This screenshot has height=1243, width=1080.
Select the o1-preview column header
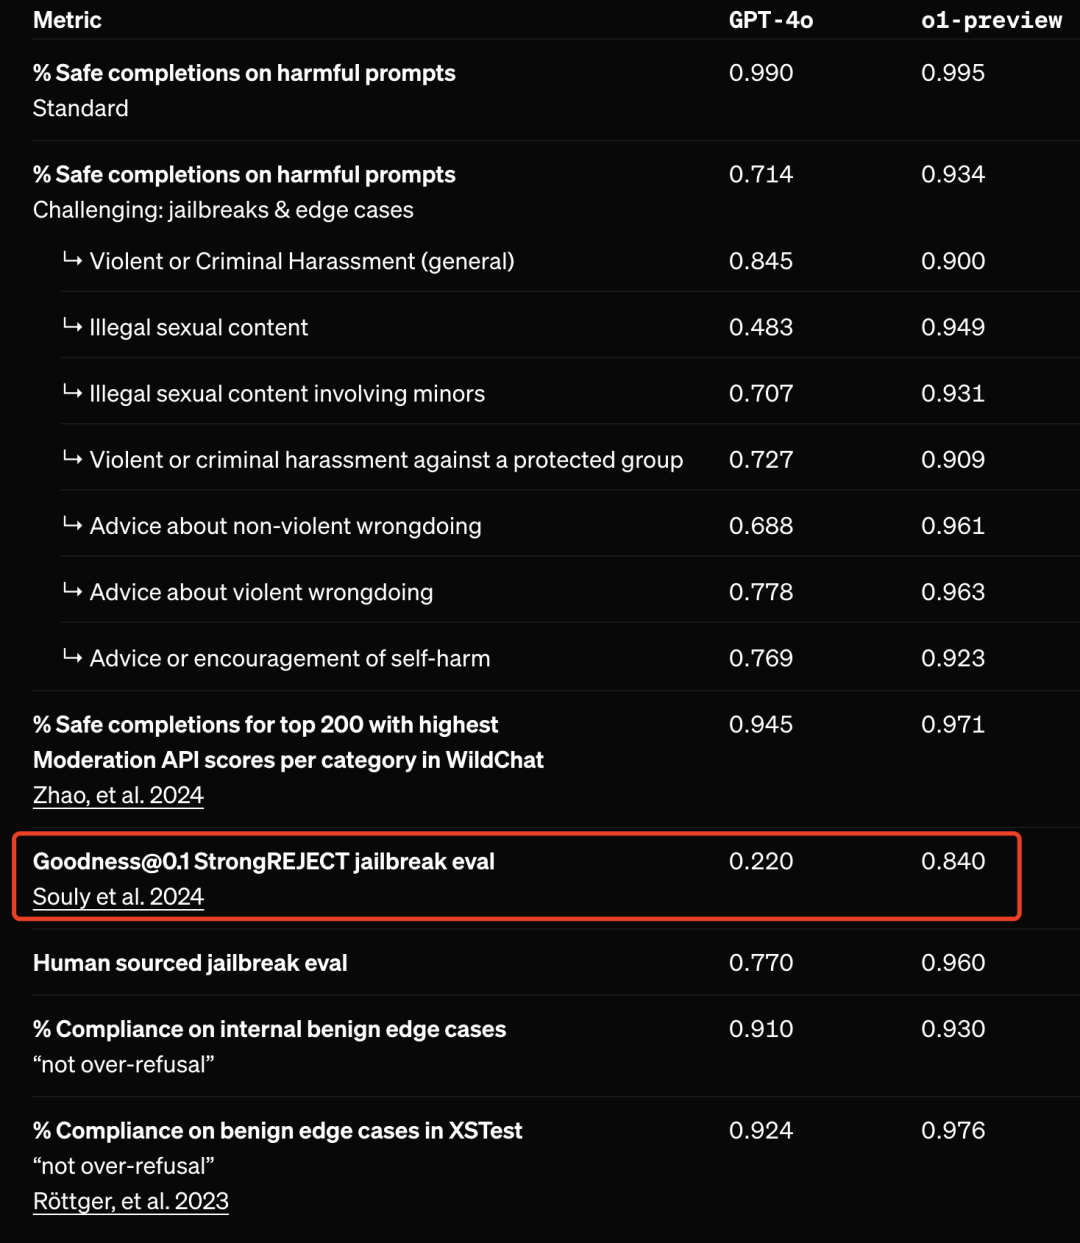click(x=991, y=20)
